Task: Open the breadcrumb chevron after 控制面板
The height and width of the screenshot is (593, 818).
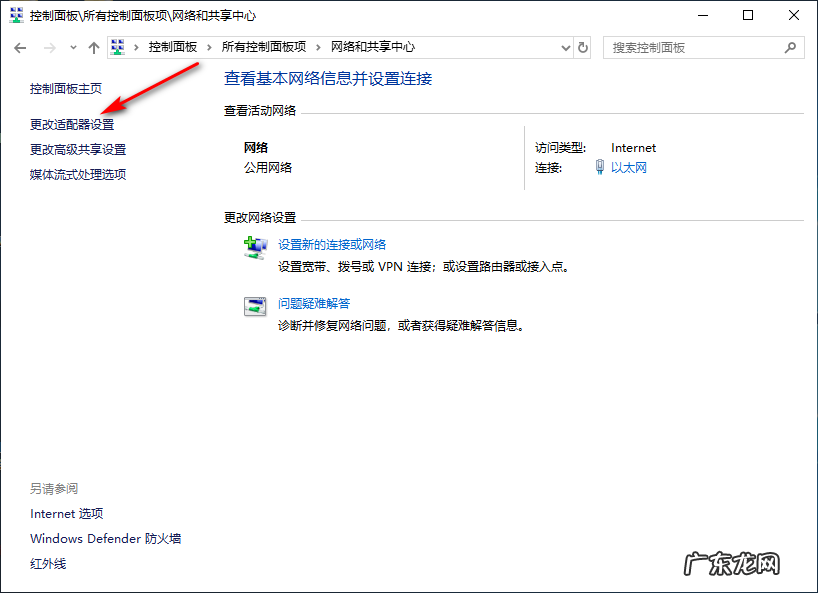Action: coord(209,46)
